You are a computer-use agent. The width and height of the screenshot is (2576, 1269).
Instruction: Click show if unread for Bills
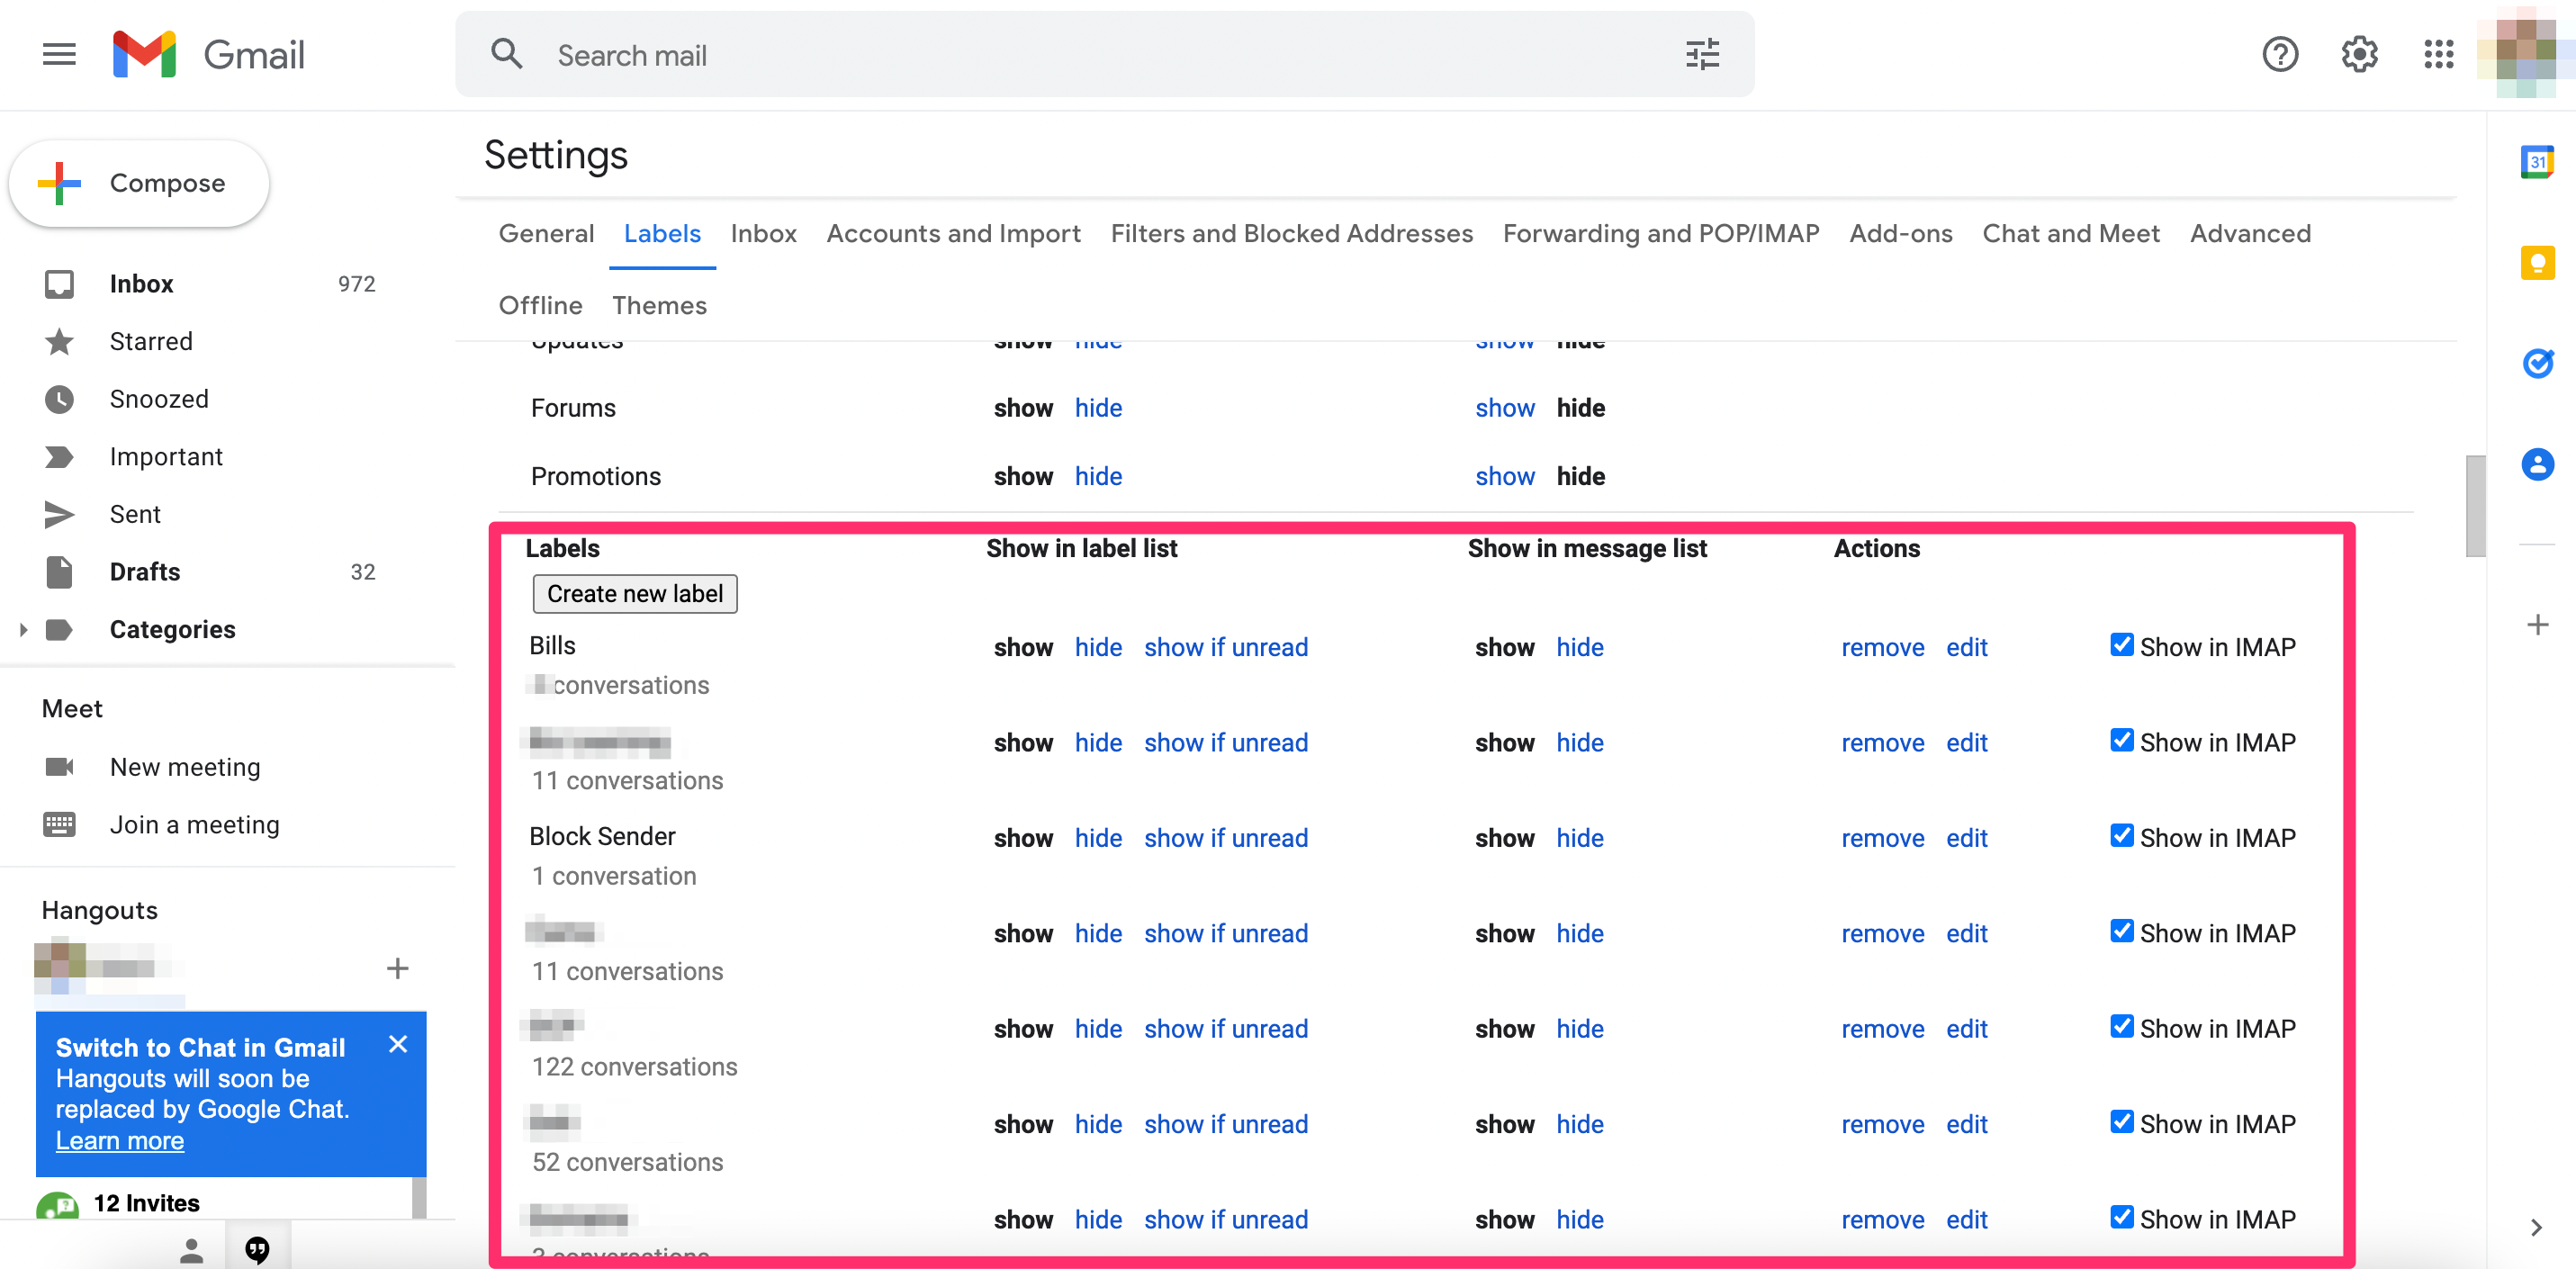click(1225, 647)
